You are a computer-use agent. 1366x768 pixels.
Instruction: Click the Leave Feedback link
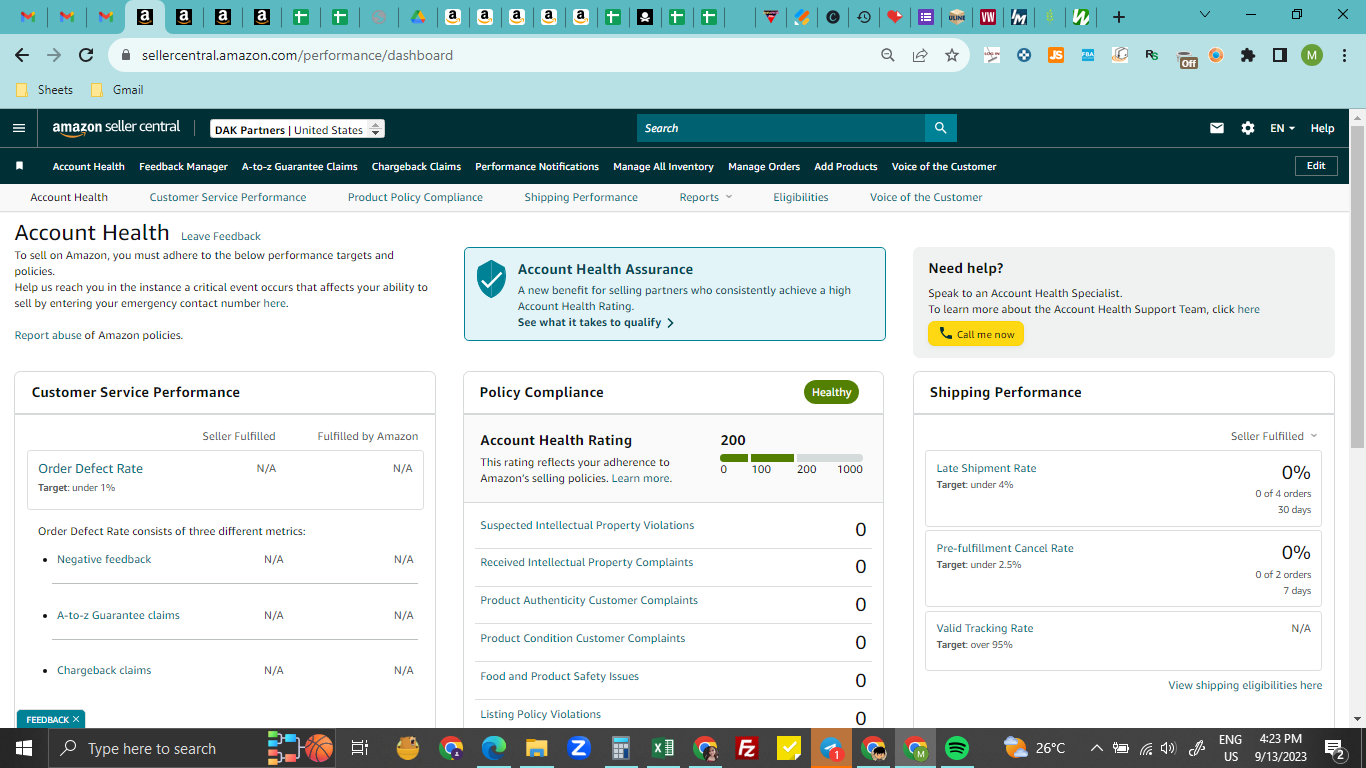[x=221, y=236]
